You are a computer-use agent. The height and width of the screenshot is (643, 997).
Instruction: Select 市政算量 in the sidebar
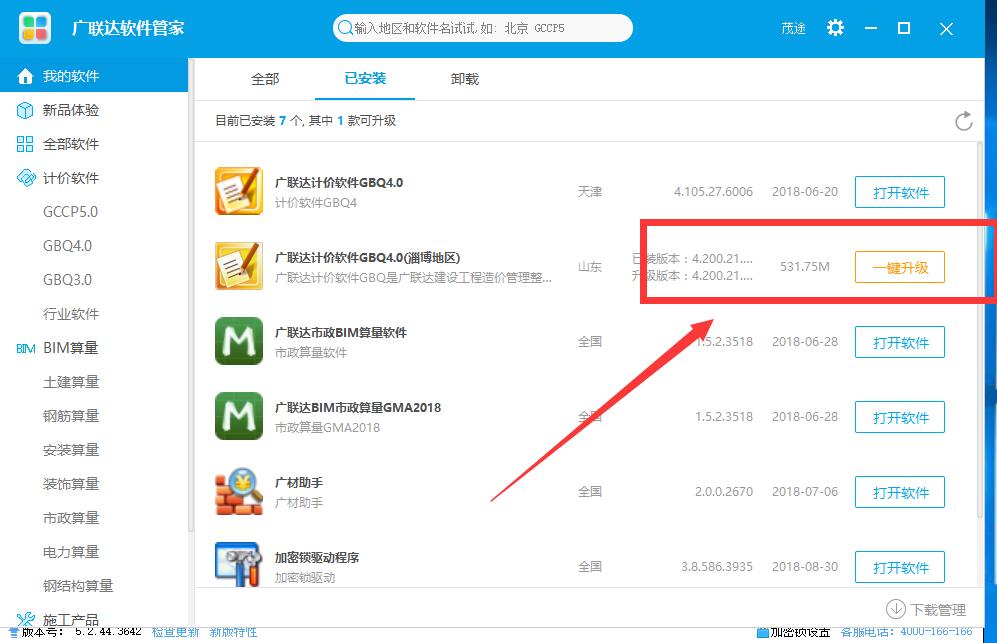71,518
